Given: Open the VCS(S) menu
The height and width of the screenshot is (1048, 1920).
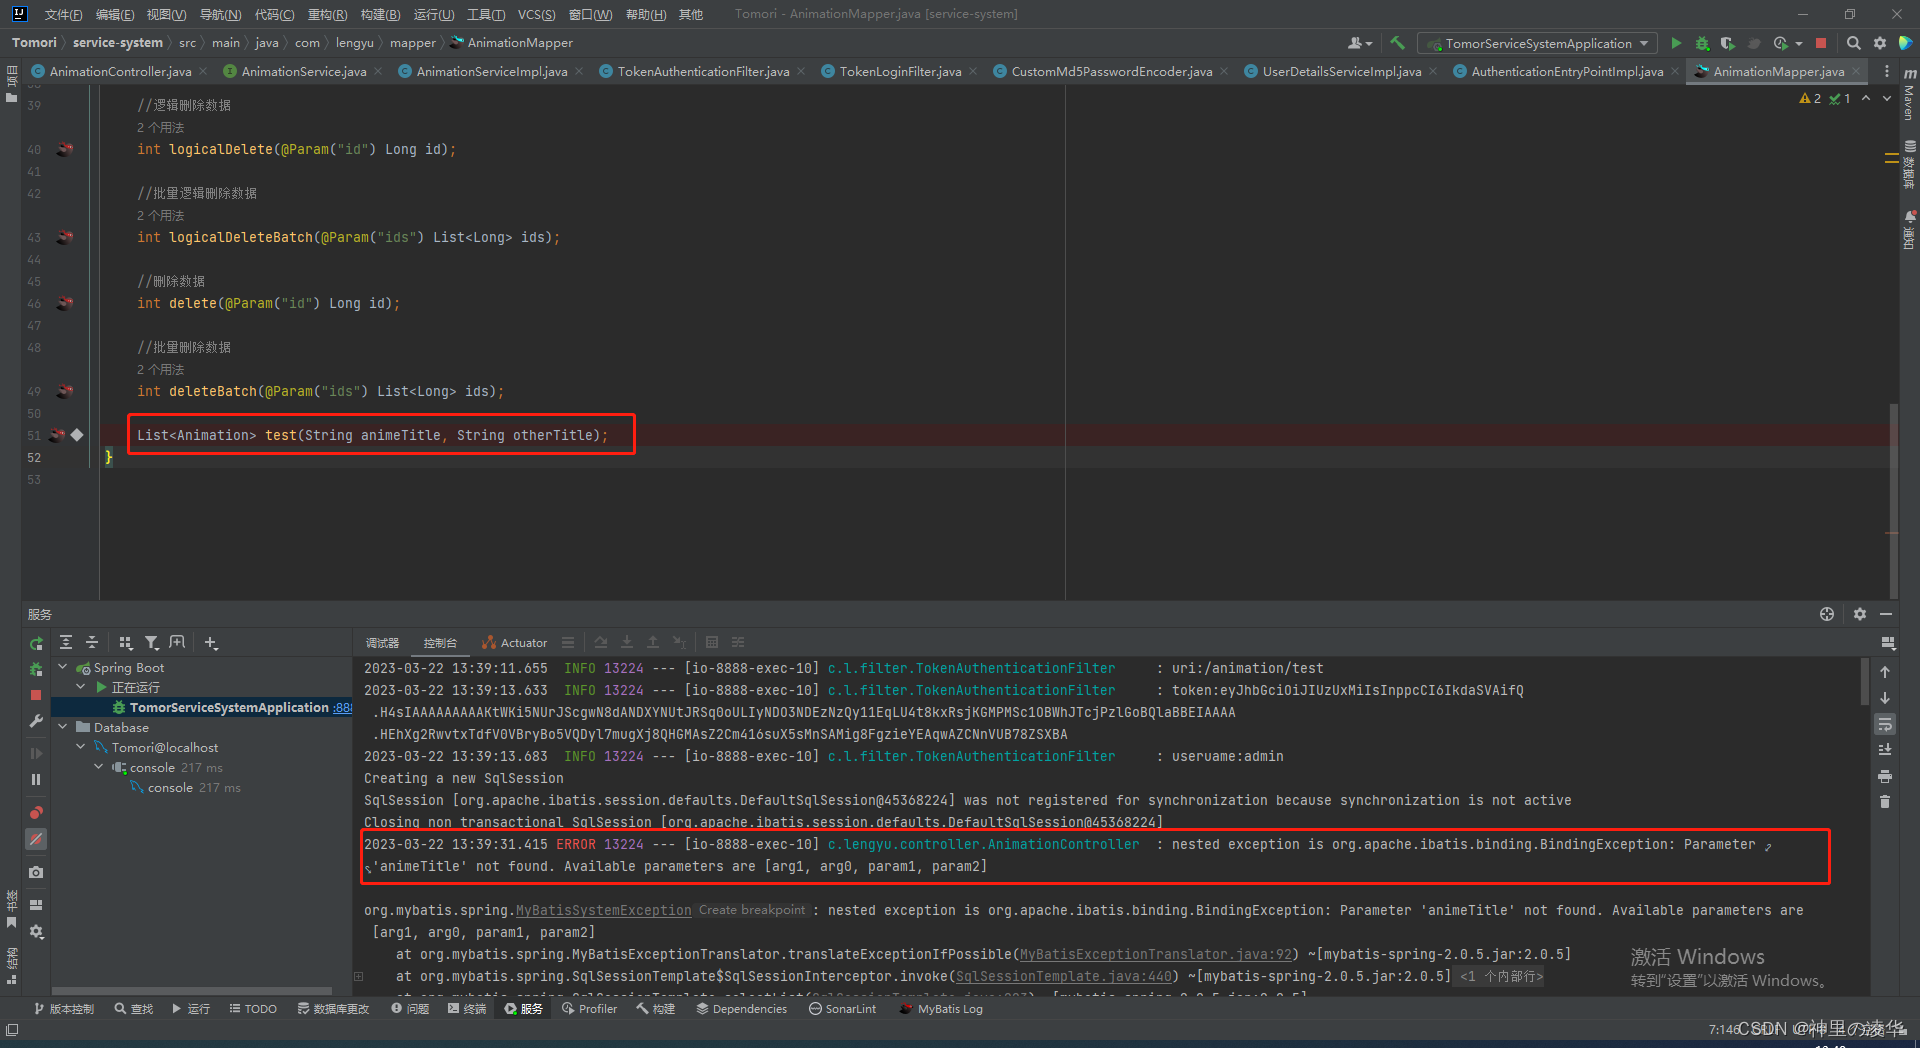Looking at the screenshot, I should (536, 14).
